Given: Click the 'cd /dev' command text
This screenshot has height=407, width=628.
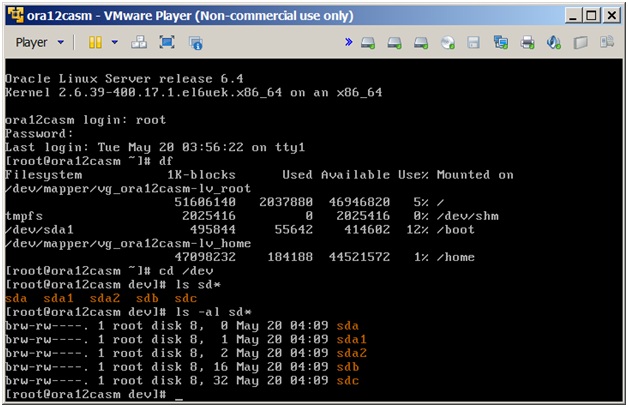Looking at the screenshot, I should 186,271.
